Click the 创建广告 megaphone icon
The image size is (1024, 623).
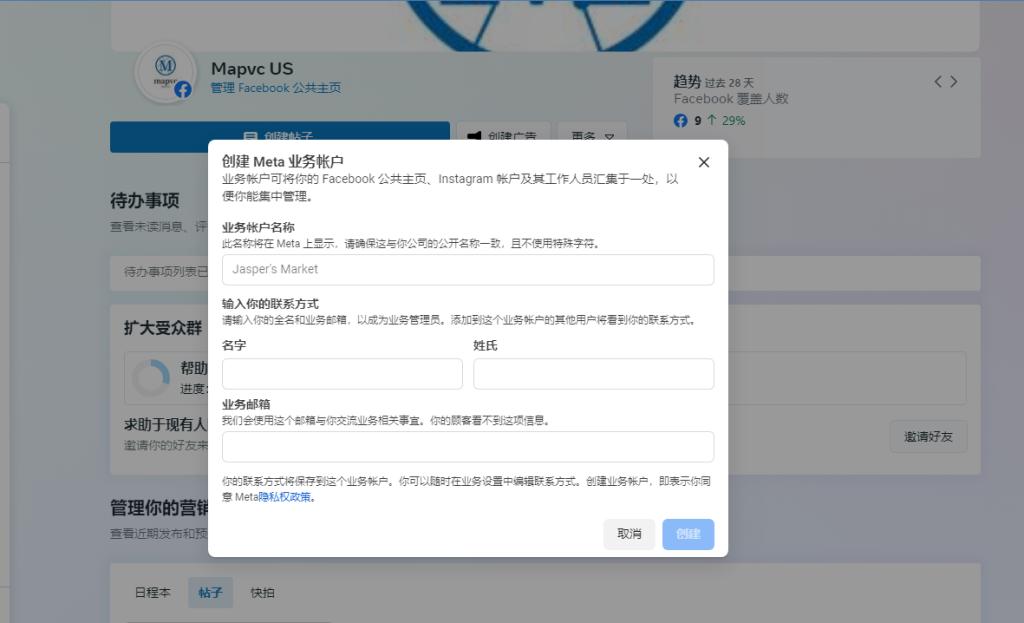[474, 135]
